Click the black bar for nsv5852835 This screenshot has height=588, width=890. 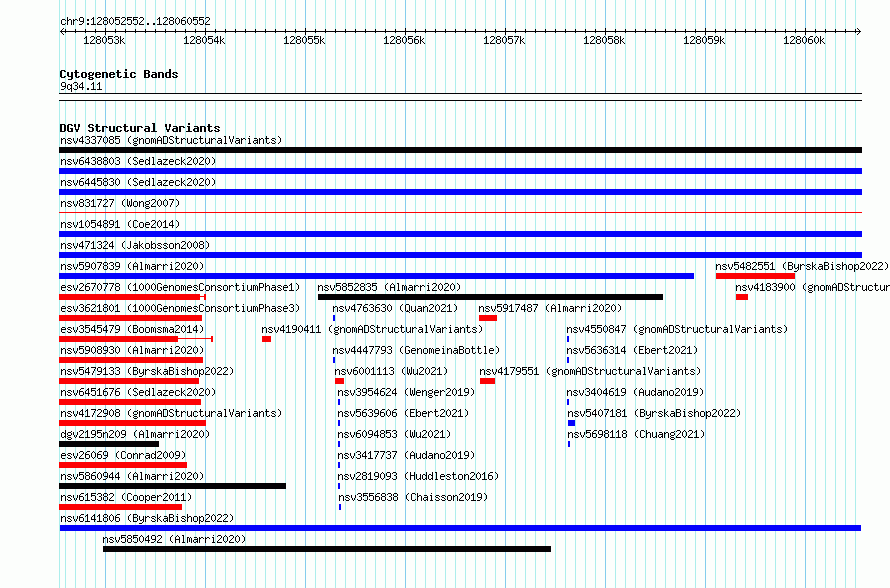490,297
